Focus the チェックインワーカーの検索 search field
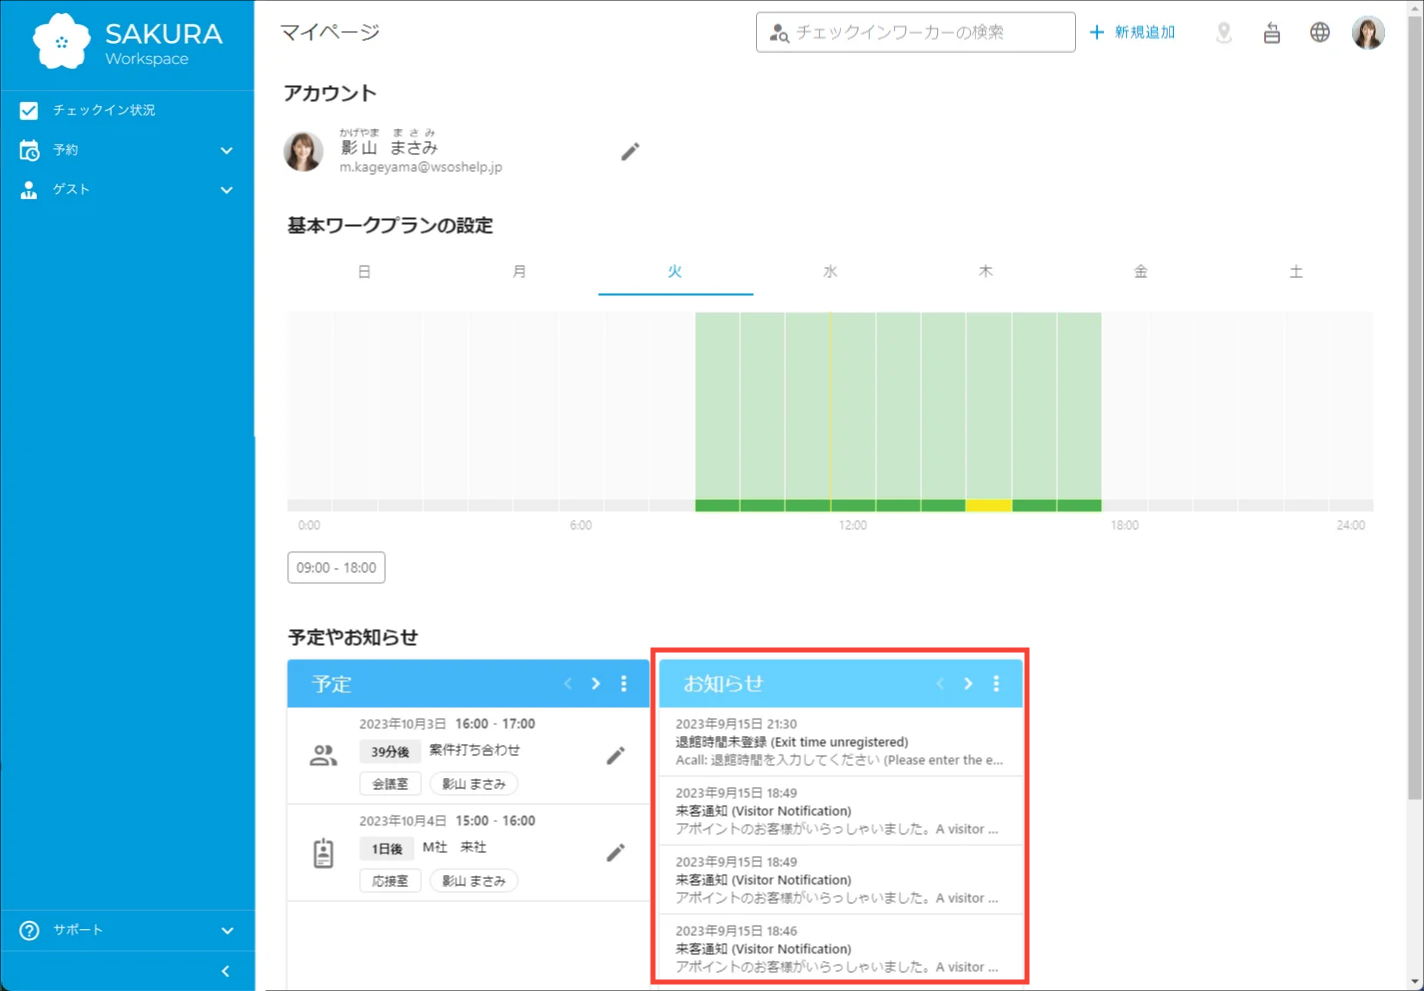Screen dimensions: 1424x991 (x=925, y=33)
